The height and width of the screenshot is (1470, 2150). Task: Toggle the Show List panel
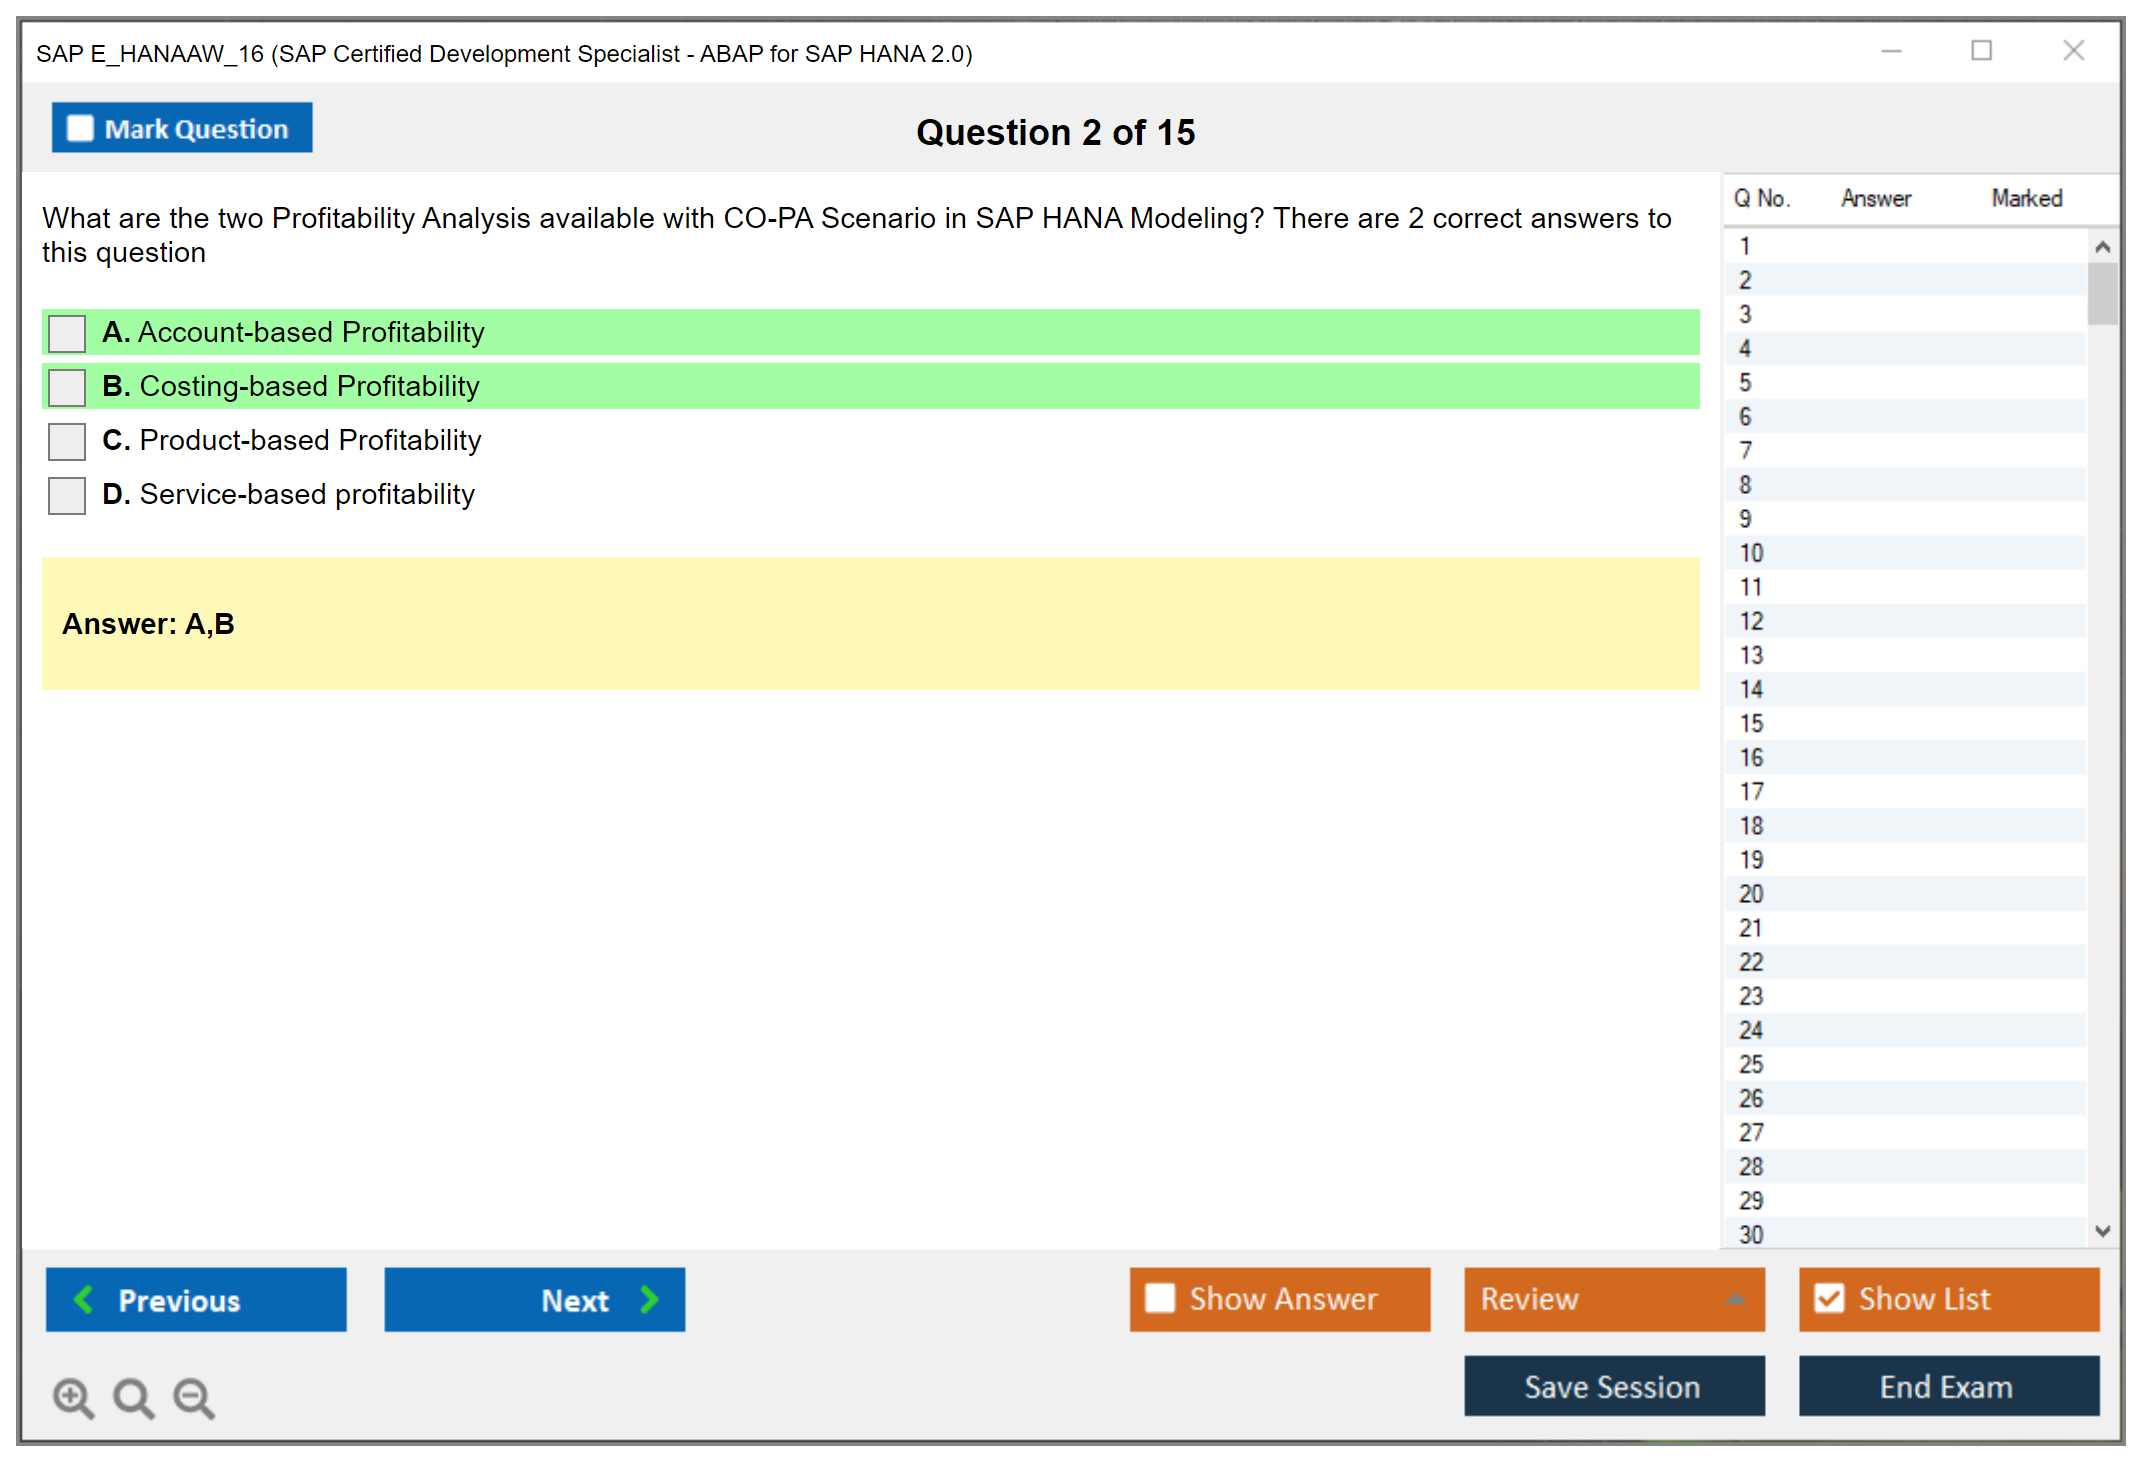pyautogui.click(x=1829, y=1299)
